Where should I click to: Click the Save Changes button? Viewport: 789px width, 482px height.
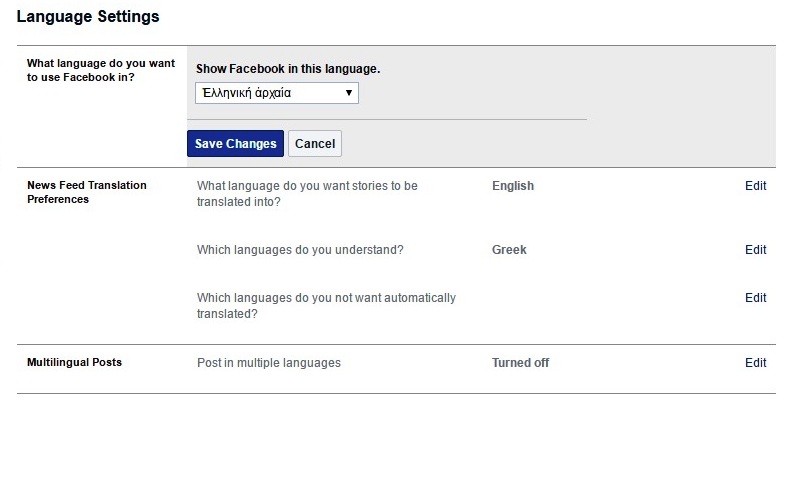coord(235,143)
